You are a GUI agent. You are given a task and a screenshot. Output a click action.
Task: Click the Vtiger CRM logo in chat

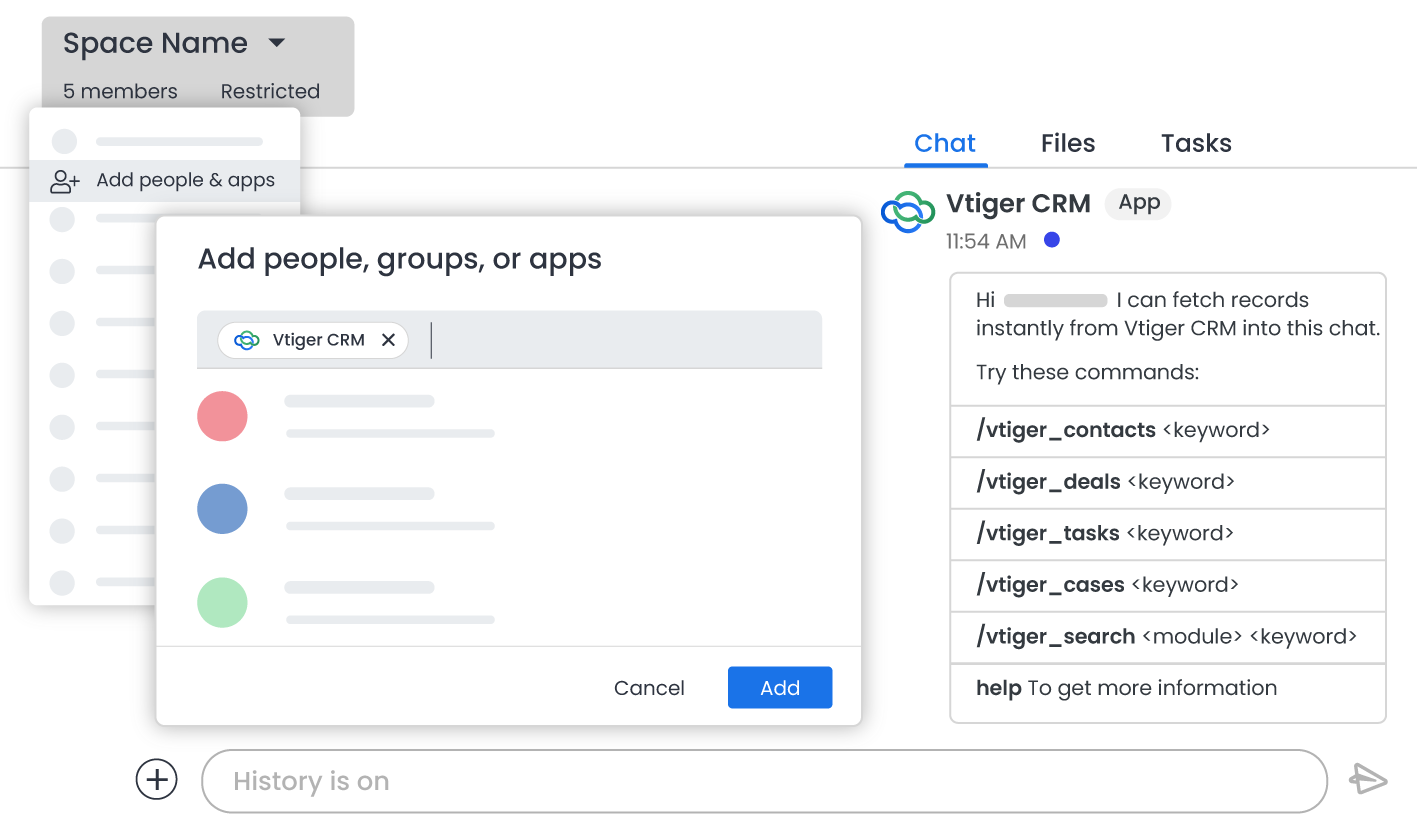[x=907, y=212]
